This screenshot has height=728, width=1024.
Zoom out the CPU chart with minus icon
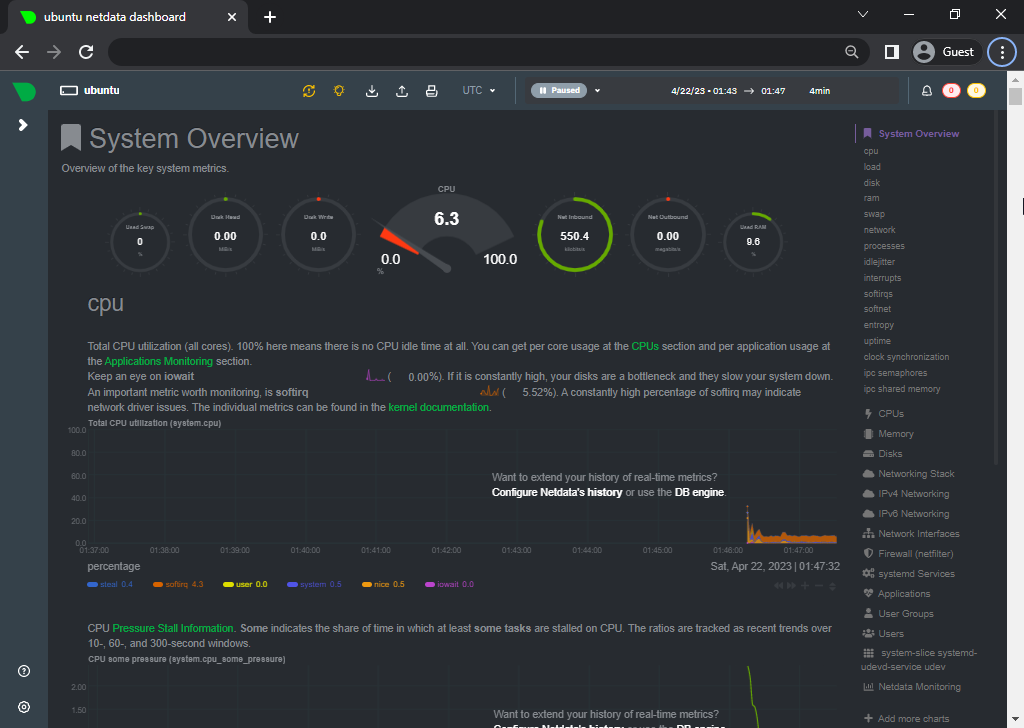(x=819, y=586)
